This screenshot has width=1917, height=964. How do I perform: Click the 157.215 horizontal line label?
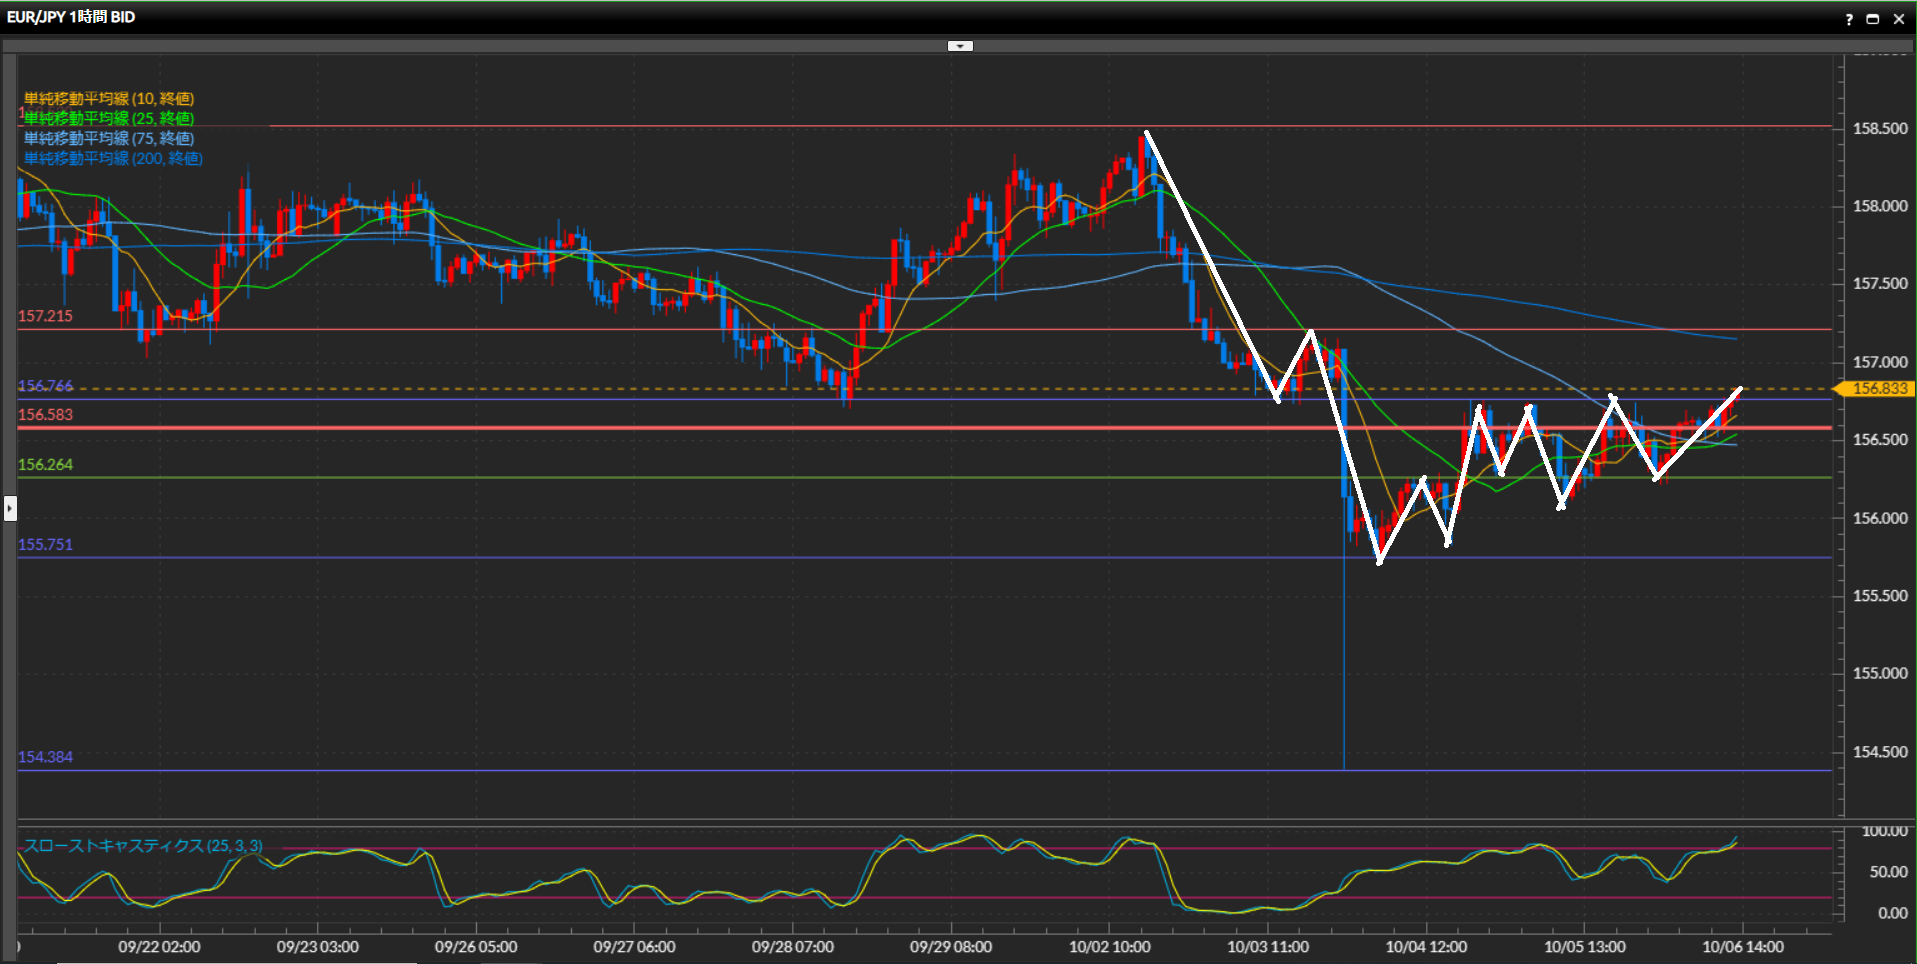[46, 316]
